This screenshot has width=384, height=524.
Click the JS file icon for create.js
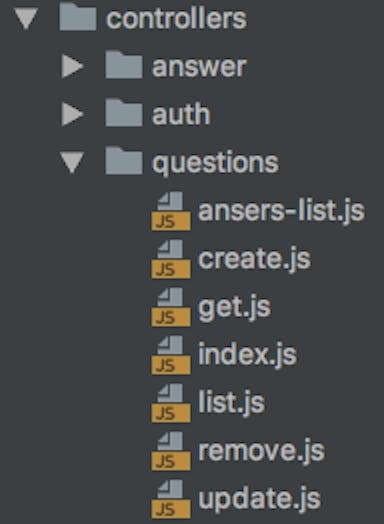171,259
